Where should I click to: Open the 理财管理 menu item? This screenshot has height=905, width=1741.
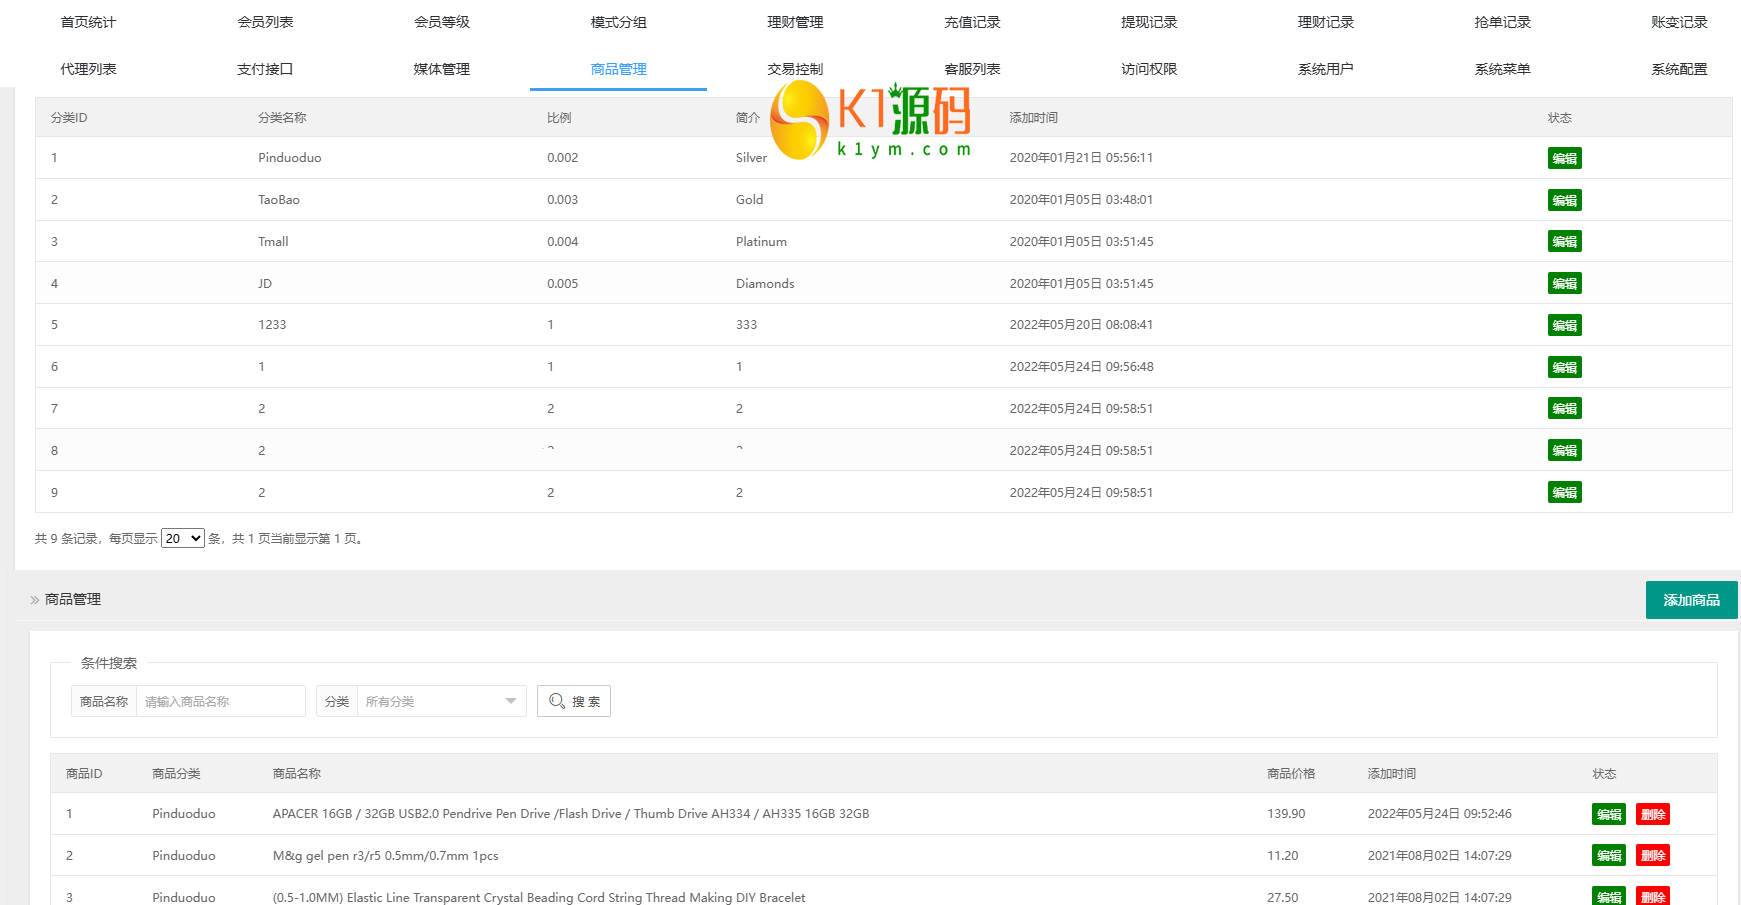[795, 22]
